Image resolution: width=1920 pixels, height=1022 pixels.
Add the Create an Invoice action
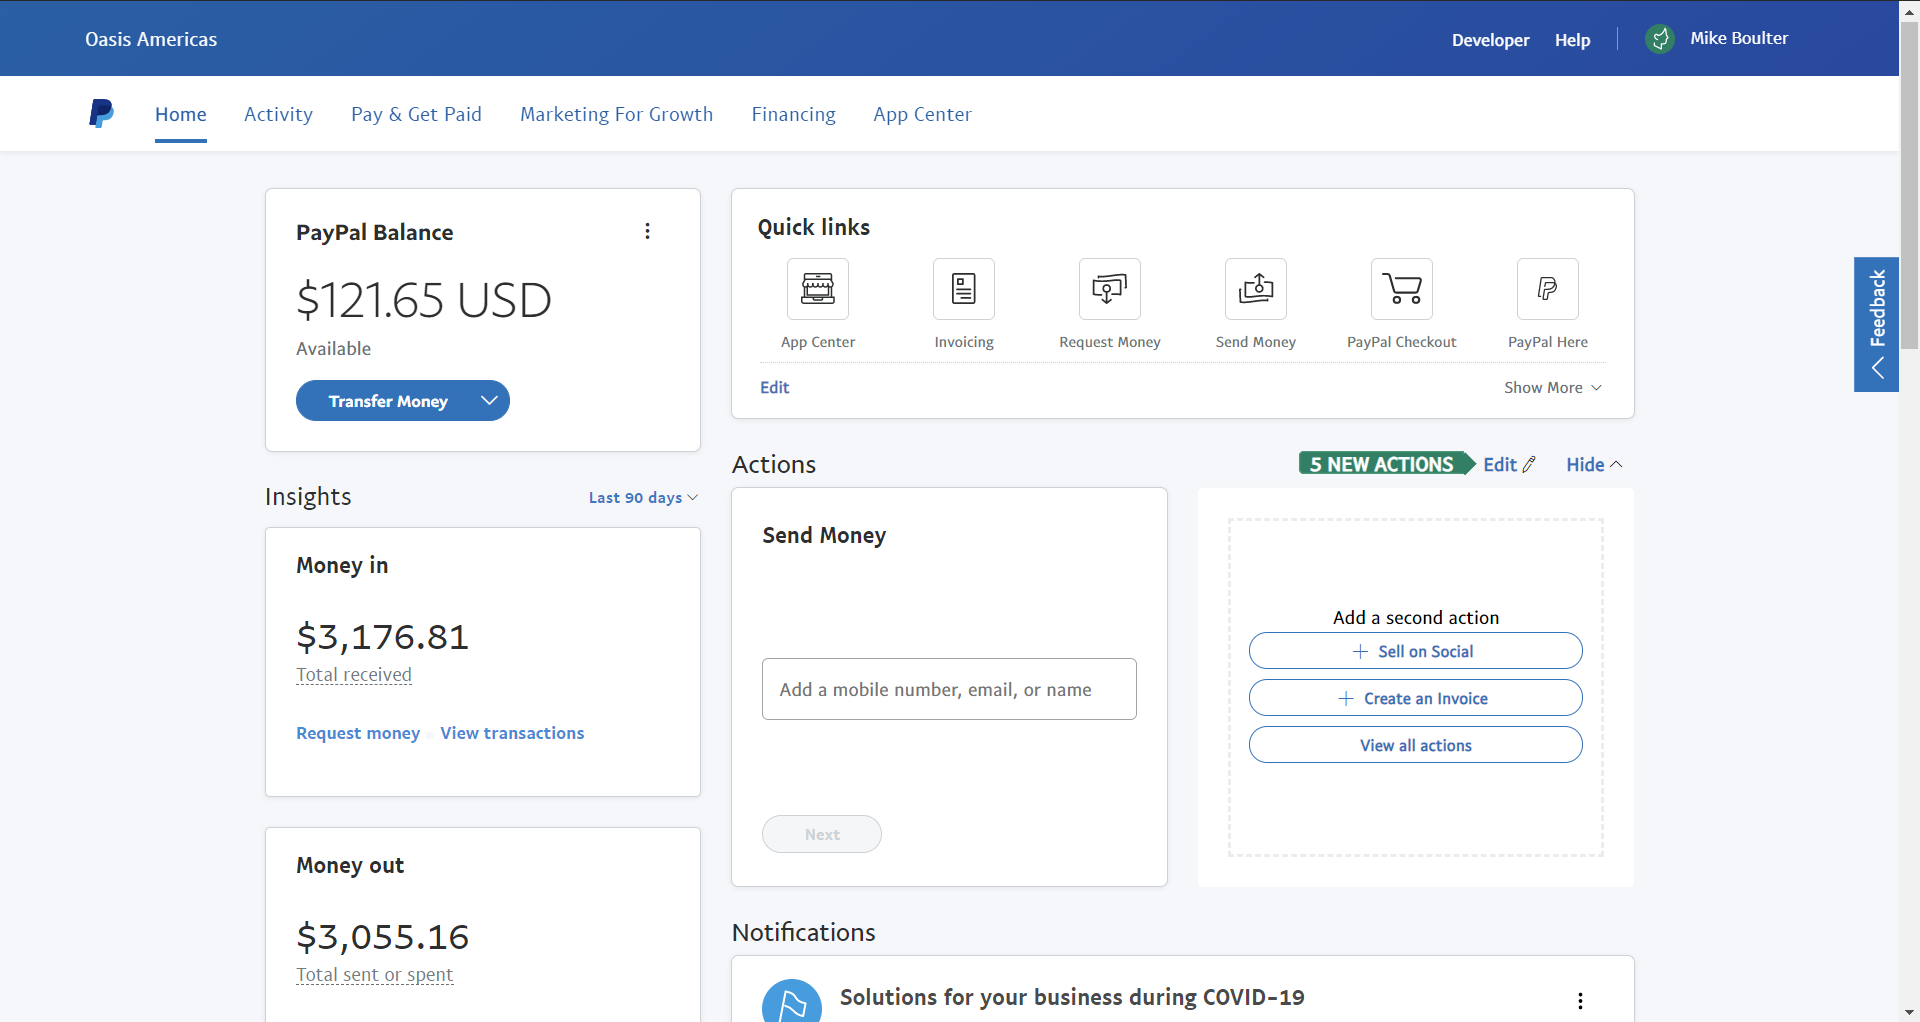(x=1416, y=698)
